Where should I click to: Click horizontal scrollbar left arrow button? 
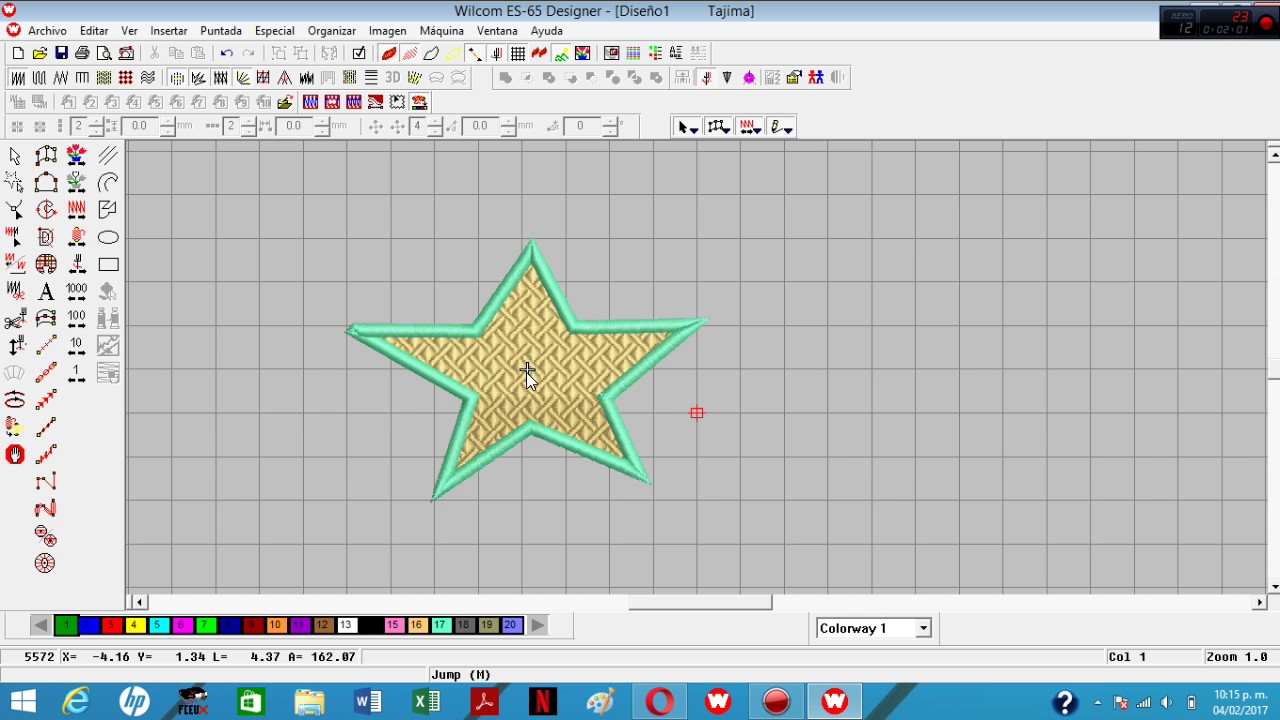[x=140, y=602]
